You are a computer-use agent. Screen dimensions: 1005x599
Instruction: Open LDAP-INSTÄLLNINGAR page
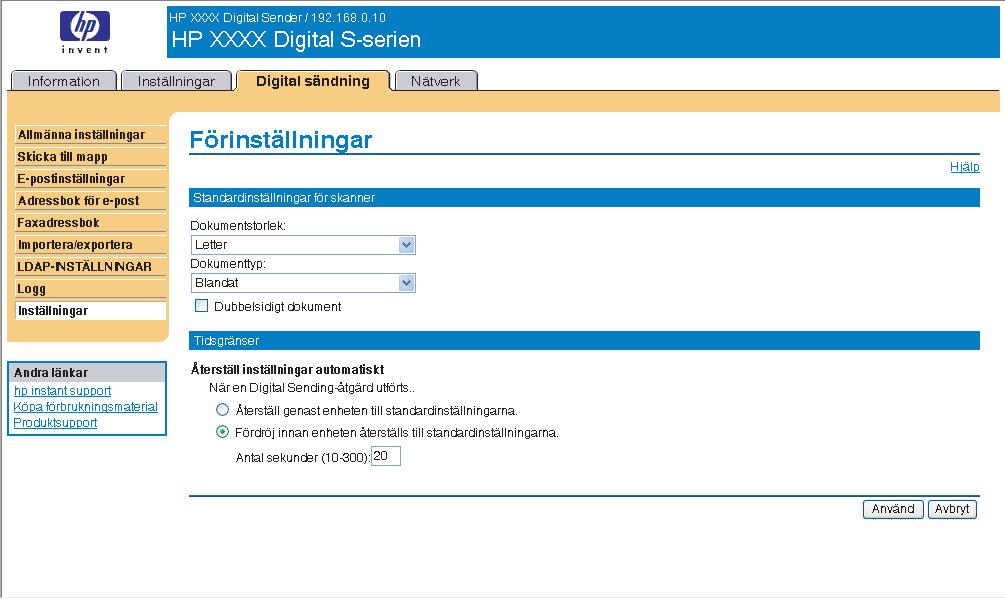pyautogui.click(x=90, y=267)
